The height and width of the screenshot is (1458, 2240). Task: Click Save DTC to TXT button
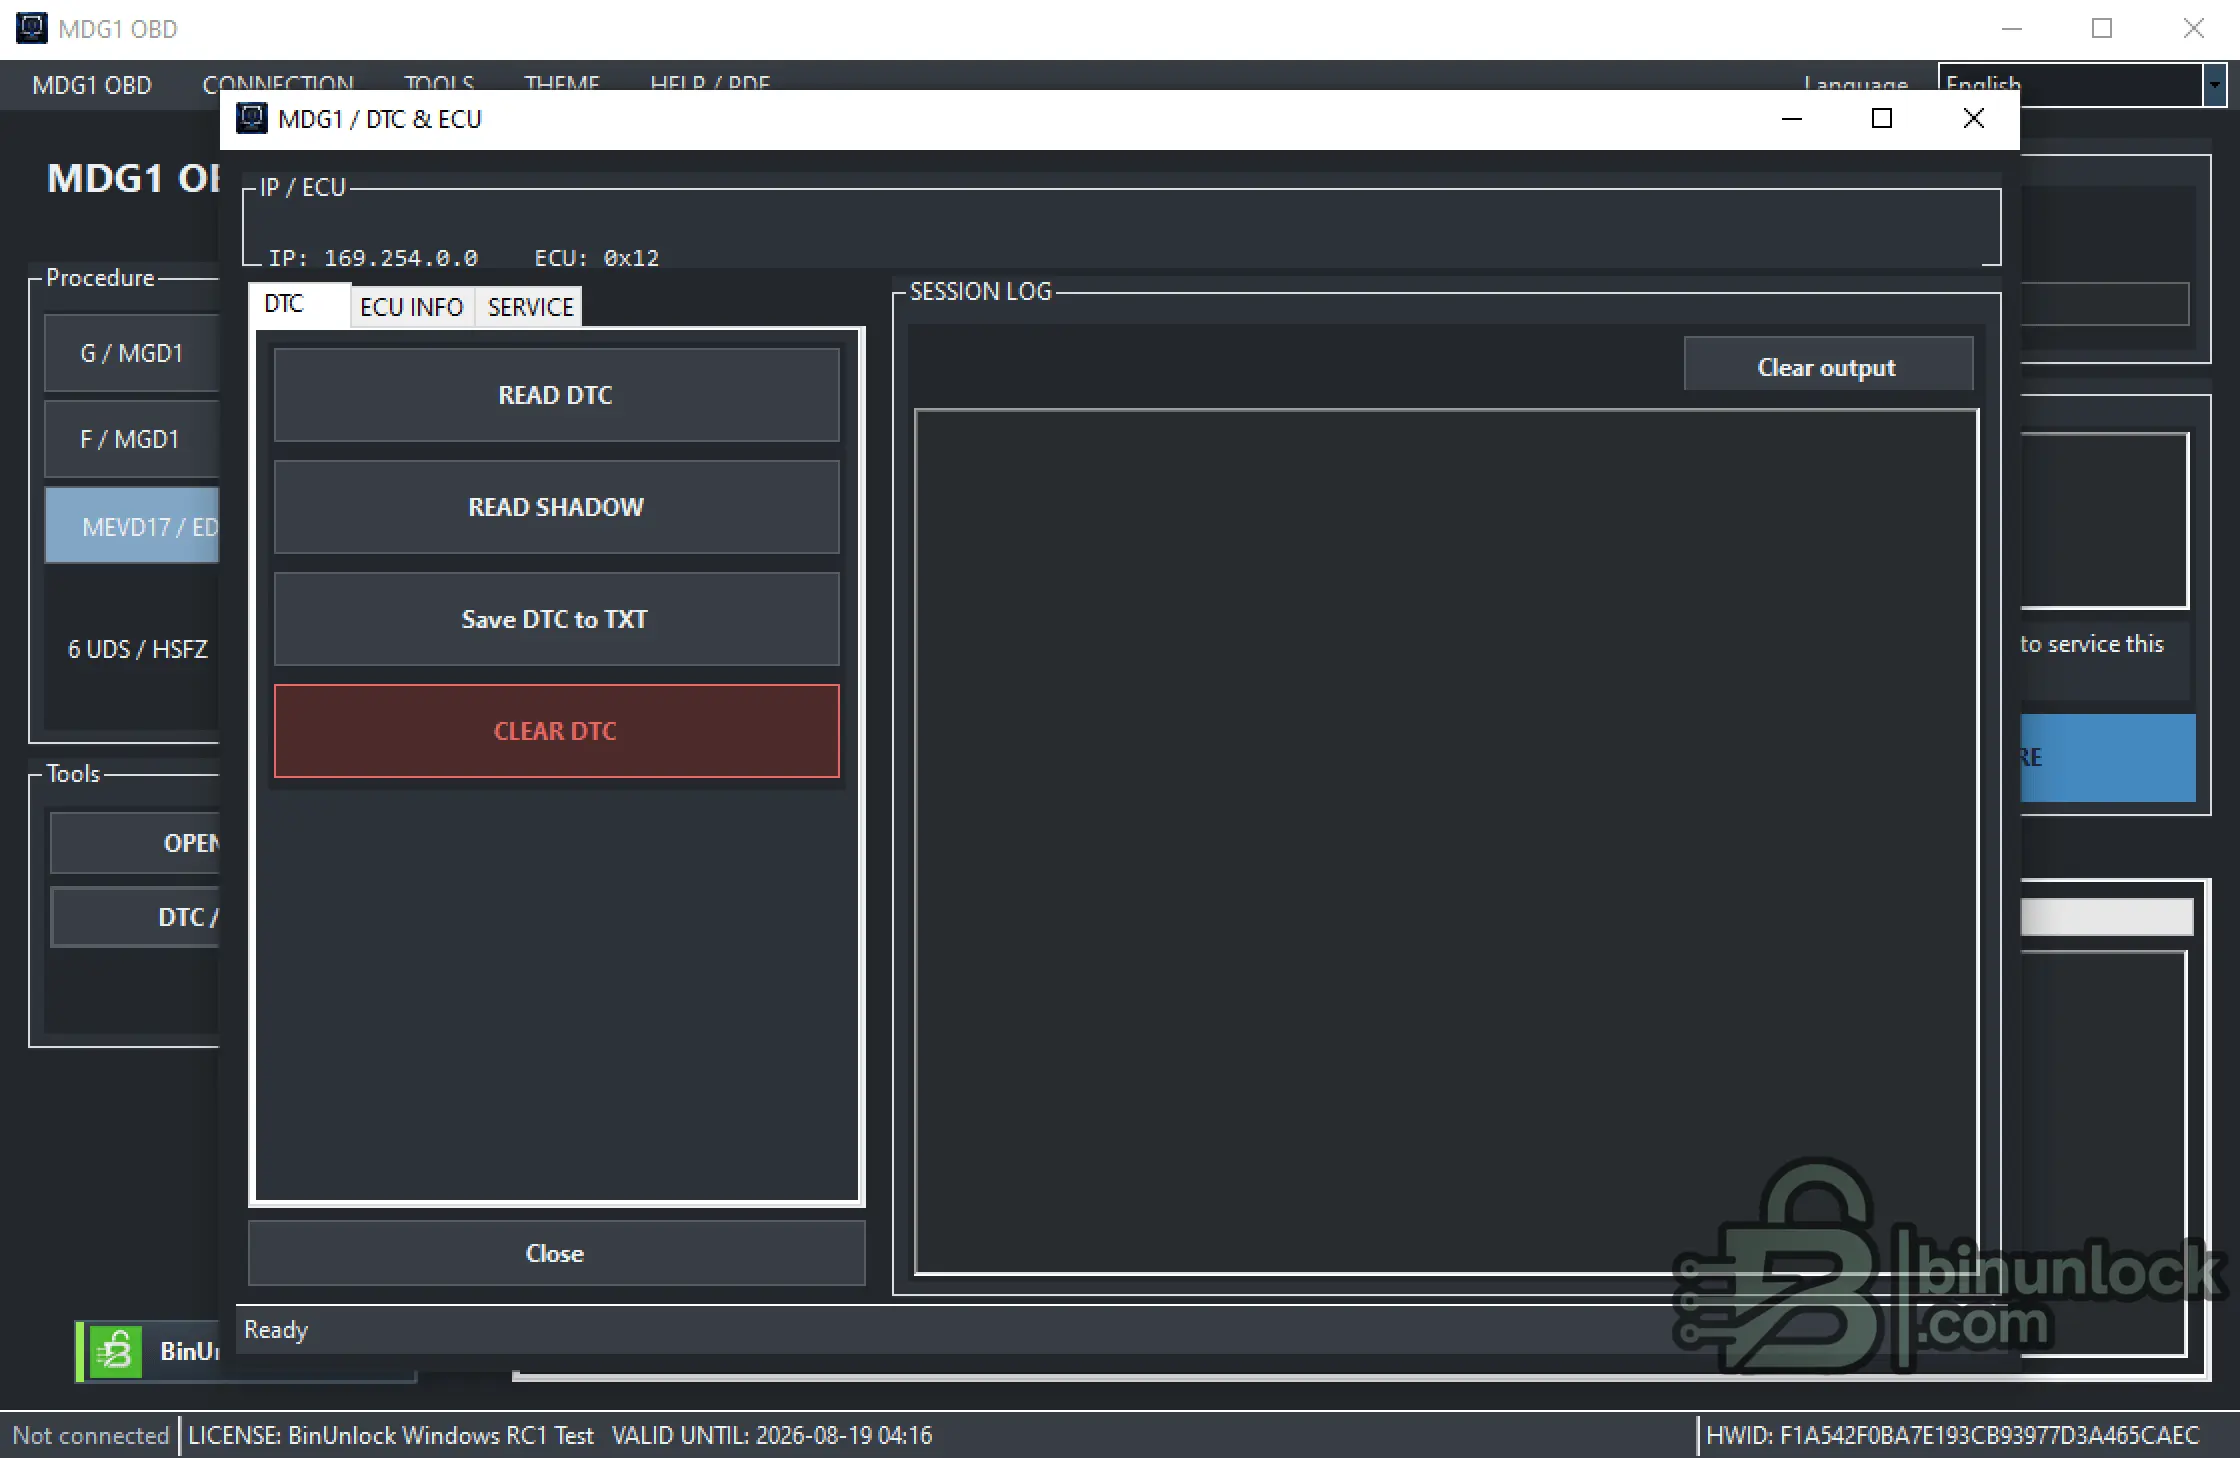(x=556, y=619)
